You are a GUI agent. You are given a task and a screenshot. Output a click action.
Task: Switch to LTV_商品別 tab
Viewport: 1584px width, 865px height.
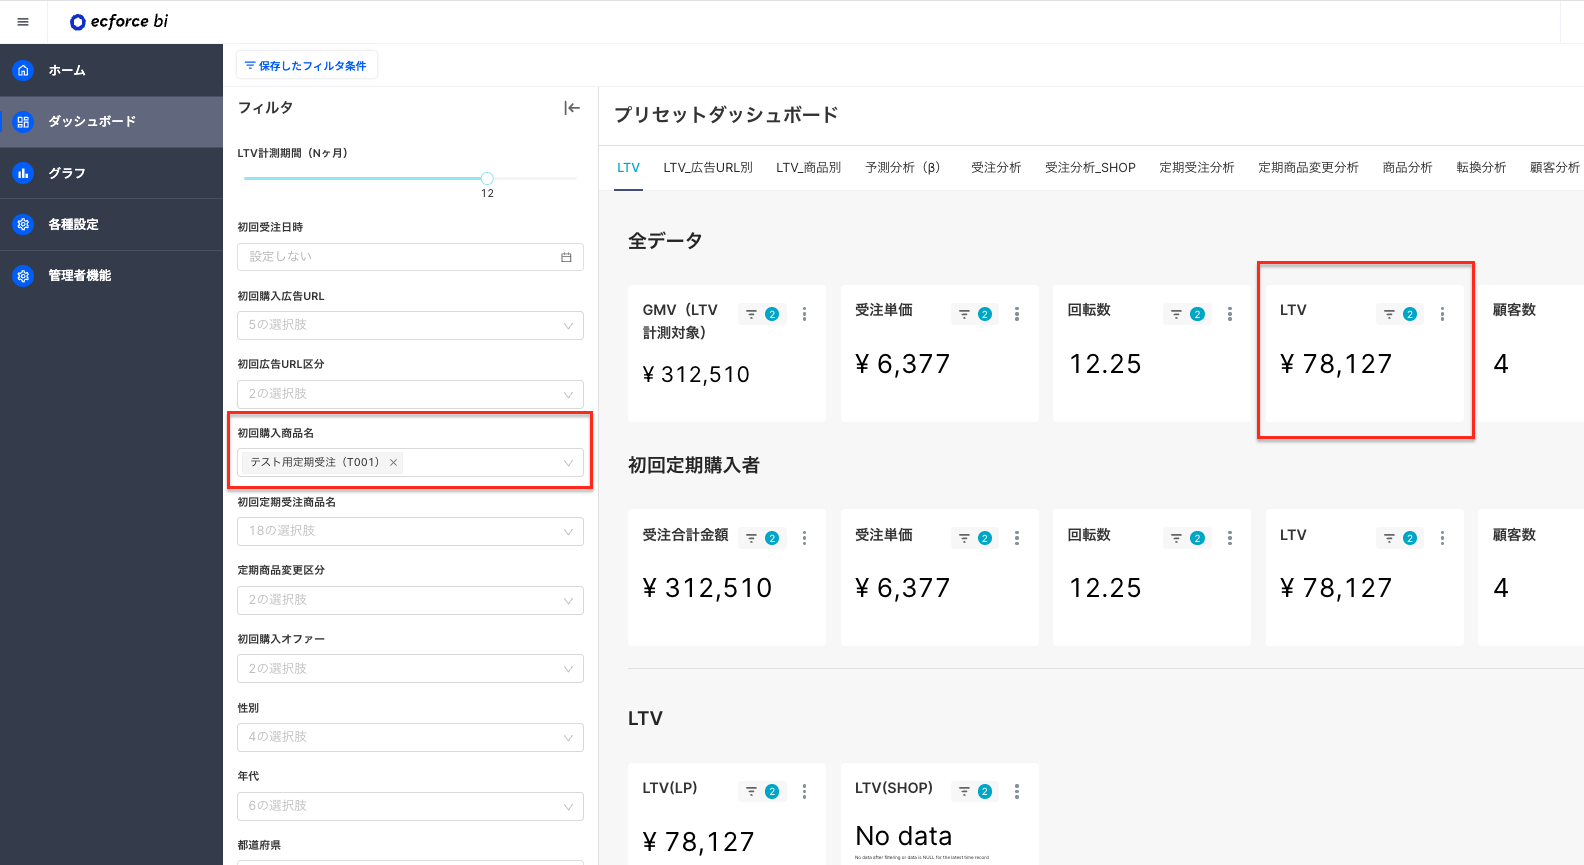pyautogui.click(x=808, y=168)
